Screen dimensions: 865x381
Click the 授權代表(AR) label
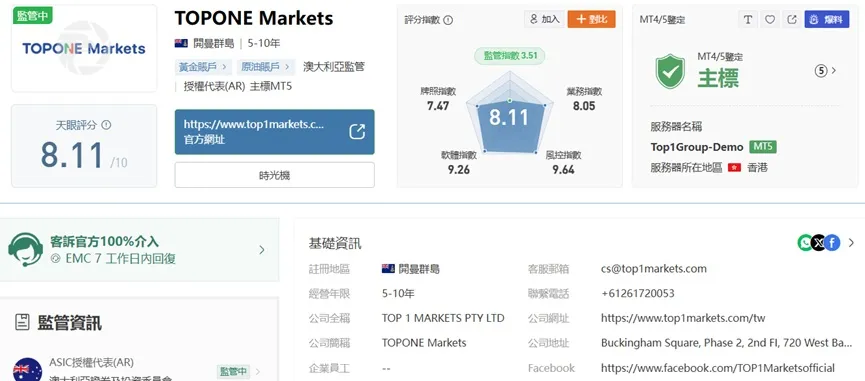pyautogui.click(x=214, y=87)
